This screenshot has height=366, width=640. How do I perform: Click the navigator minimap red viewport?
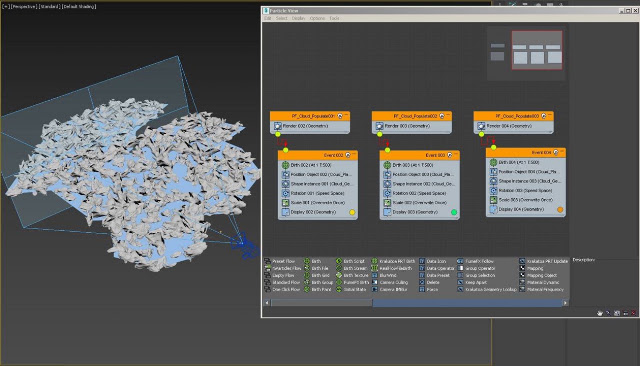coord(537,50)
